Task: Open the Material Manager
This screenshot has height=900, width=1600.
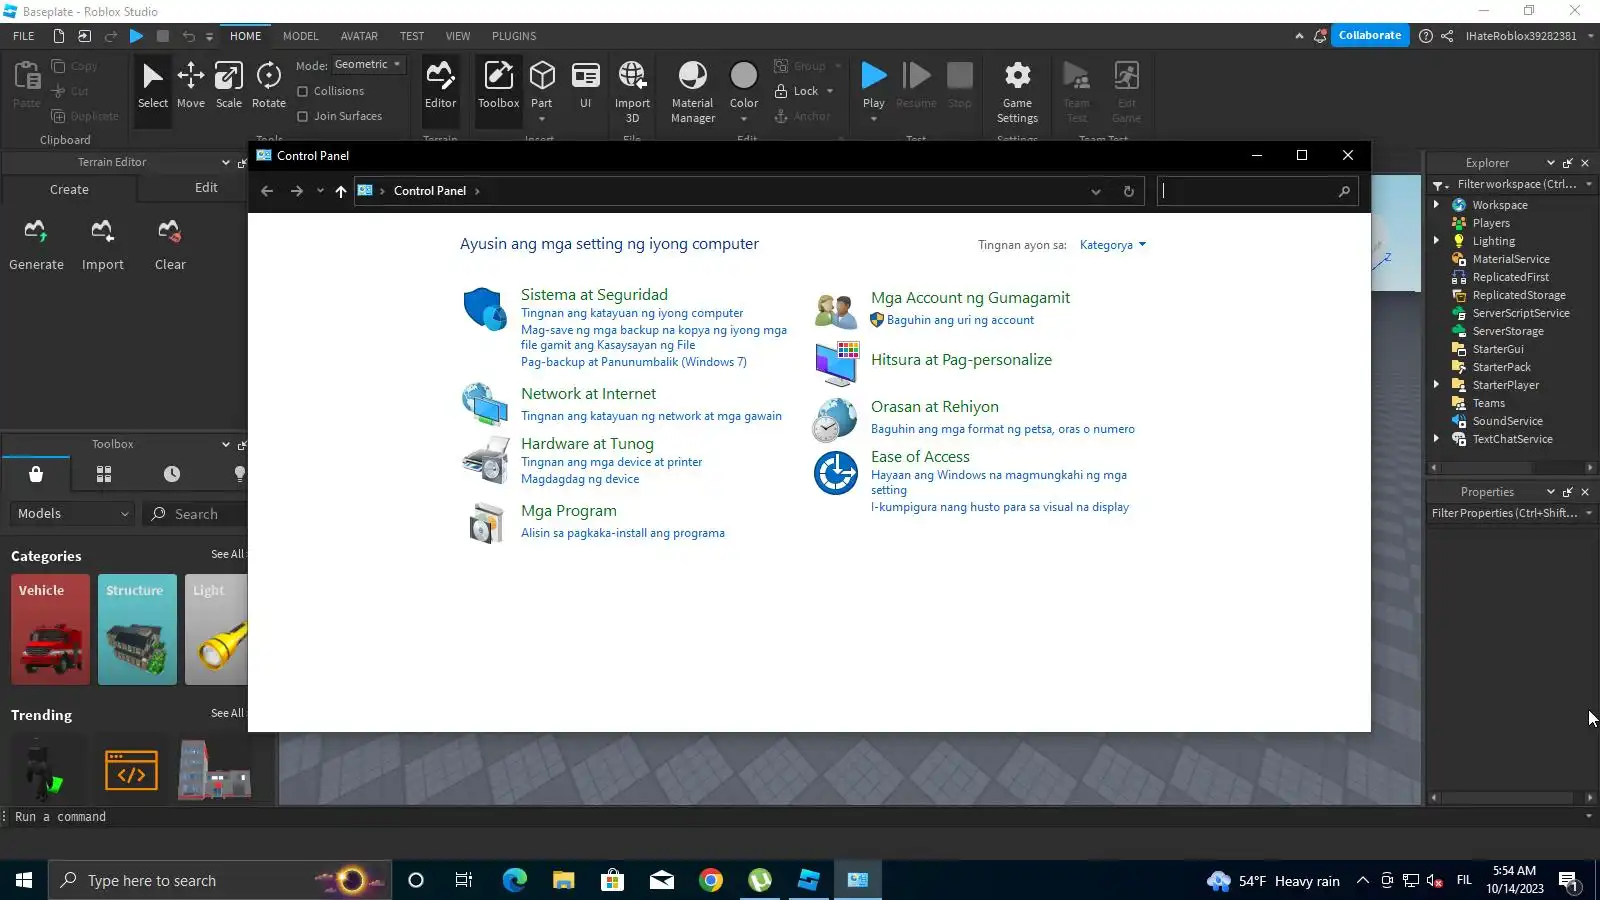Action: [692, 91]
